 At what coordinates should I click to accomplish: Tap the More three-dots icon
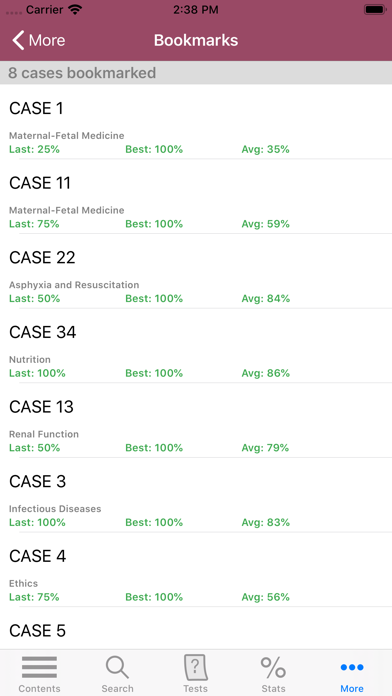tap(352, 667)
